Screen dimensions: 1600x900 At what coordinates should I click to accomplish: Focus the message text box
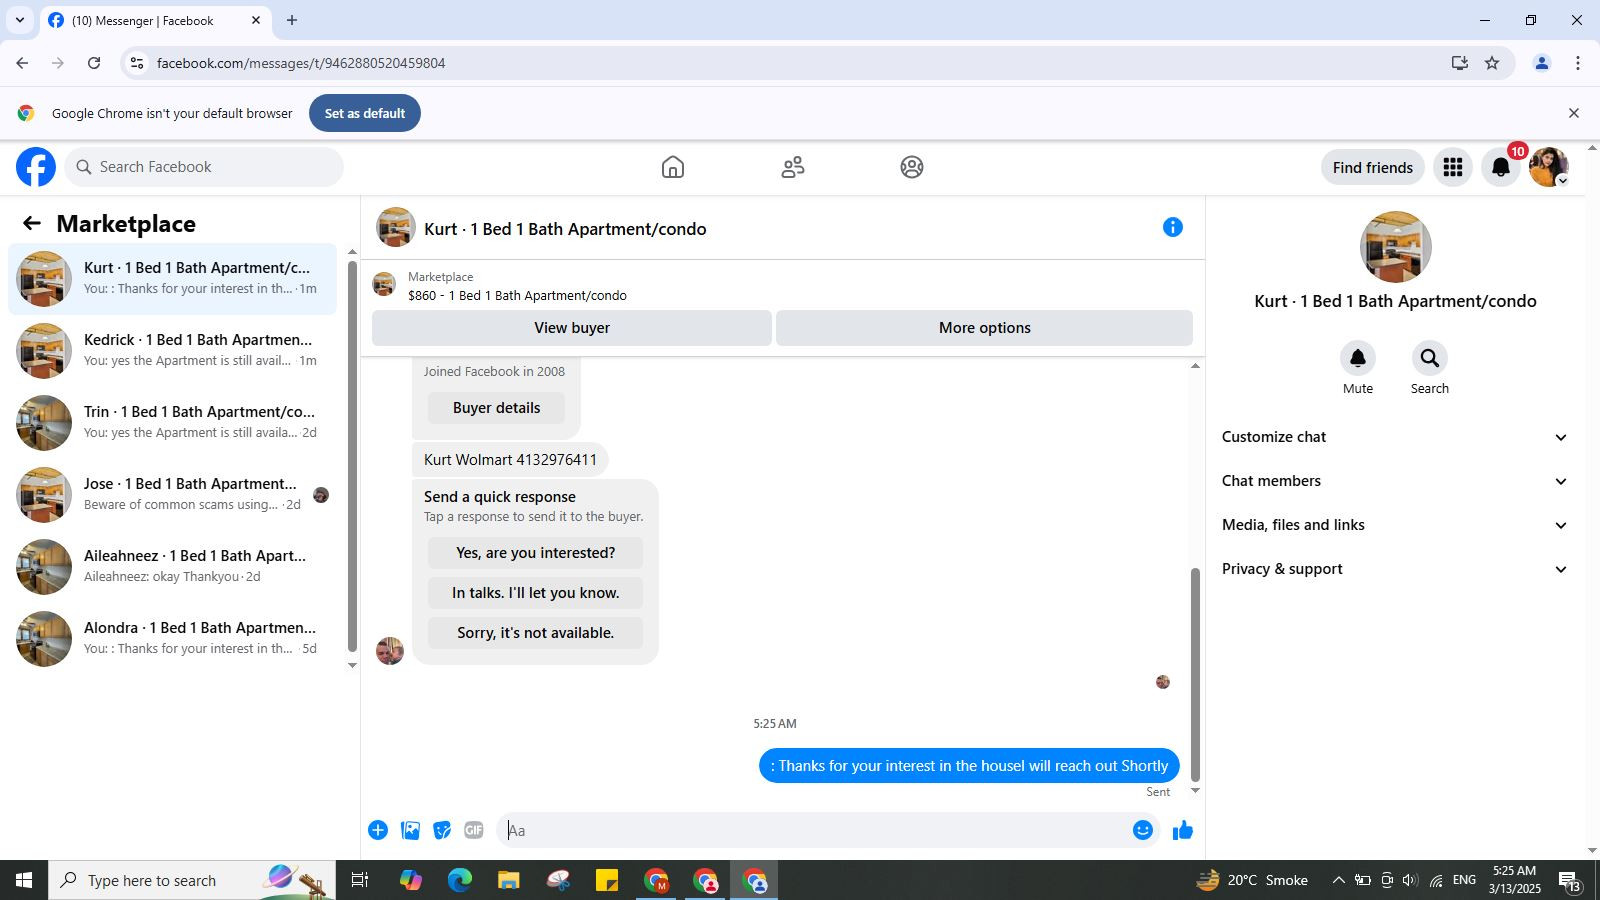tap(815, 830)
